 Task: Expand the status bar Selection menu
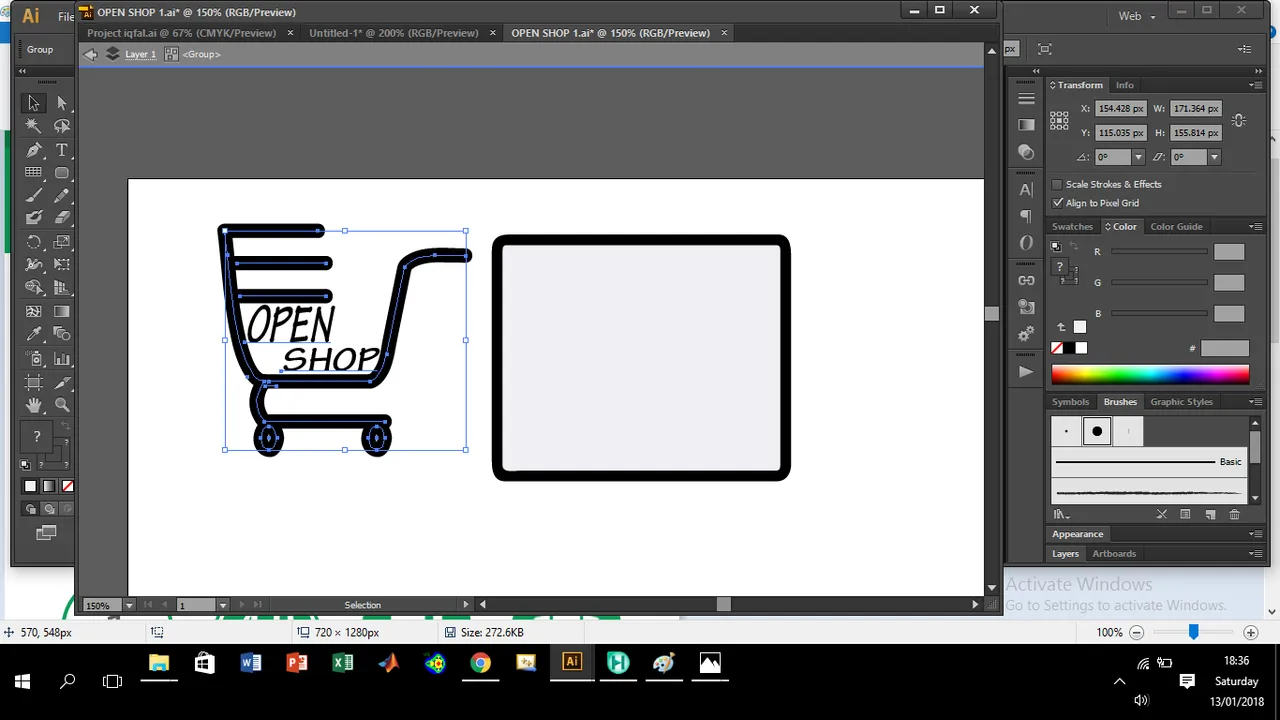[465, 604]
